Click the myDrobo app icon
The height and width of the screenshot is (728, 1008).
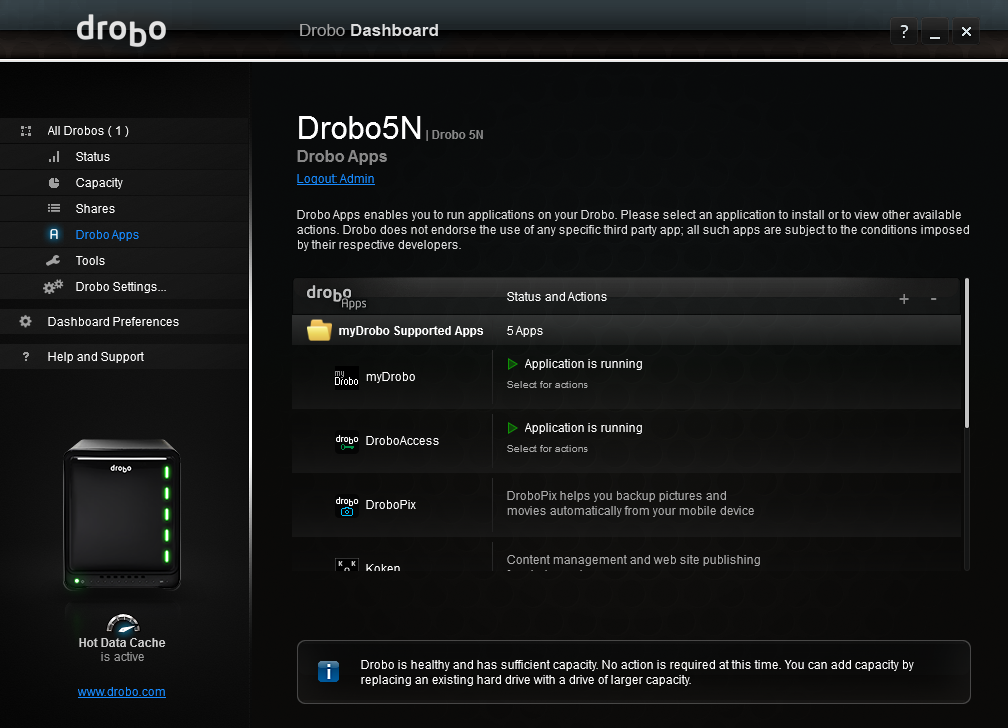coord(346,377)
